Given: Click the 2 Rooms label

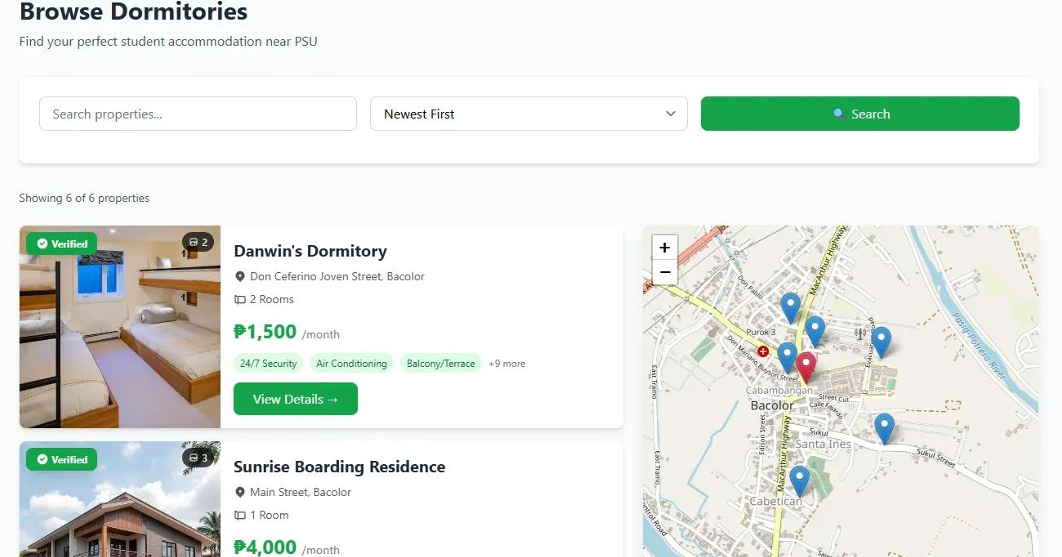Looking at the screenshot, I should pyautogui.click(x=272, y=299).
